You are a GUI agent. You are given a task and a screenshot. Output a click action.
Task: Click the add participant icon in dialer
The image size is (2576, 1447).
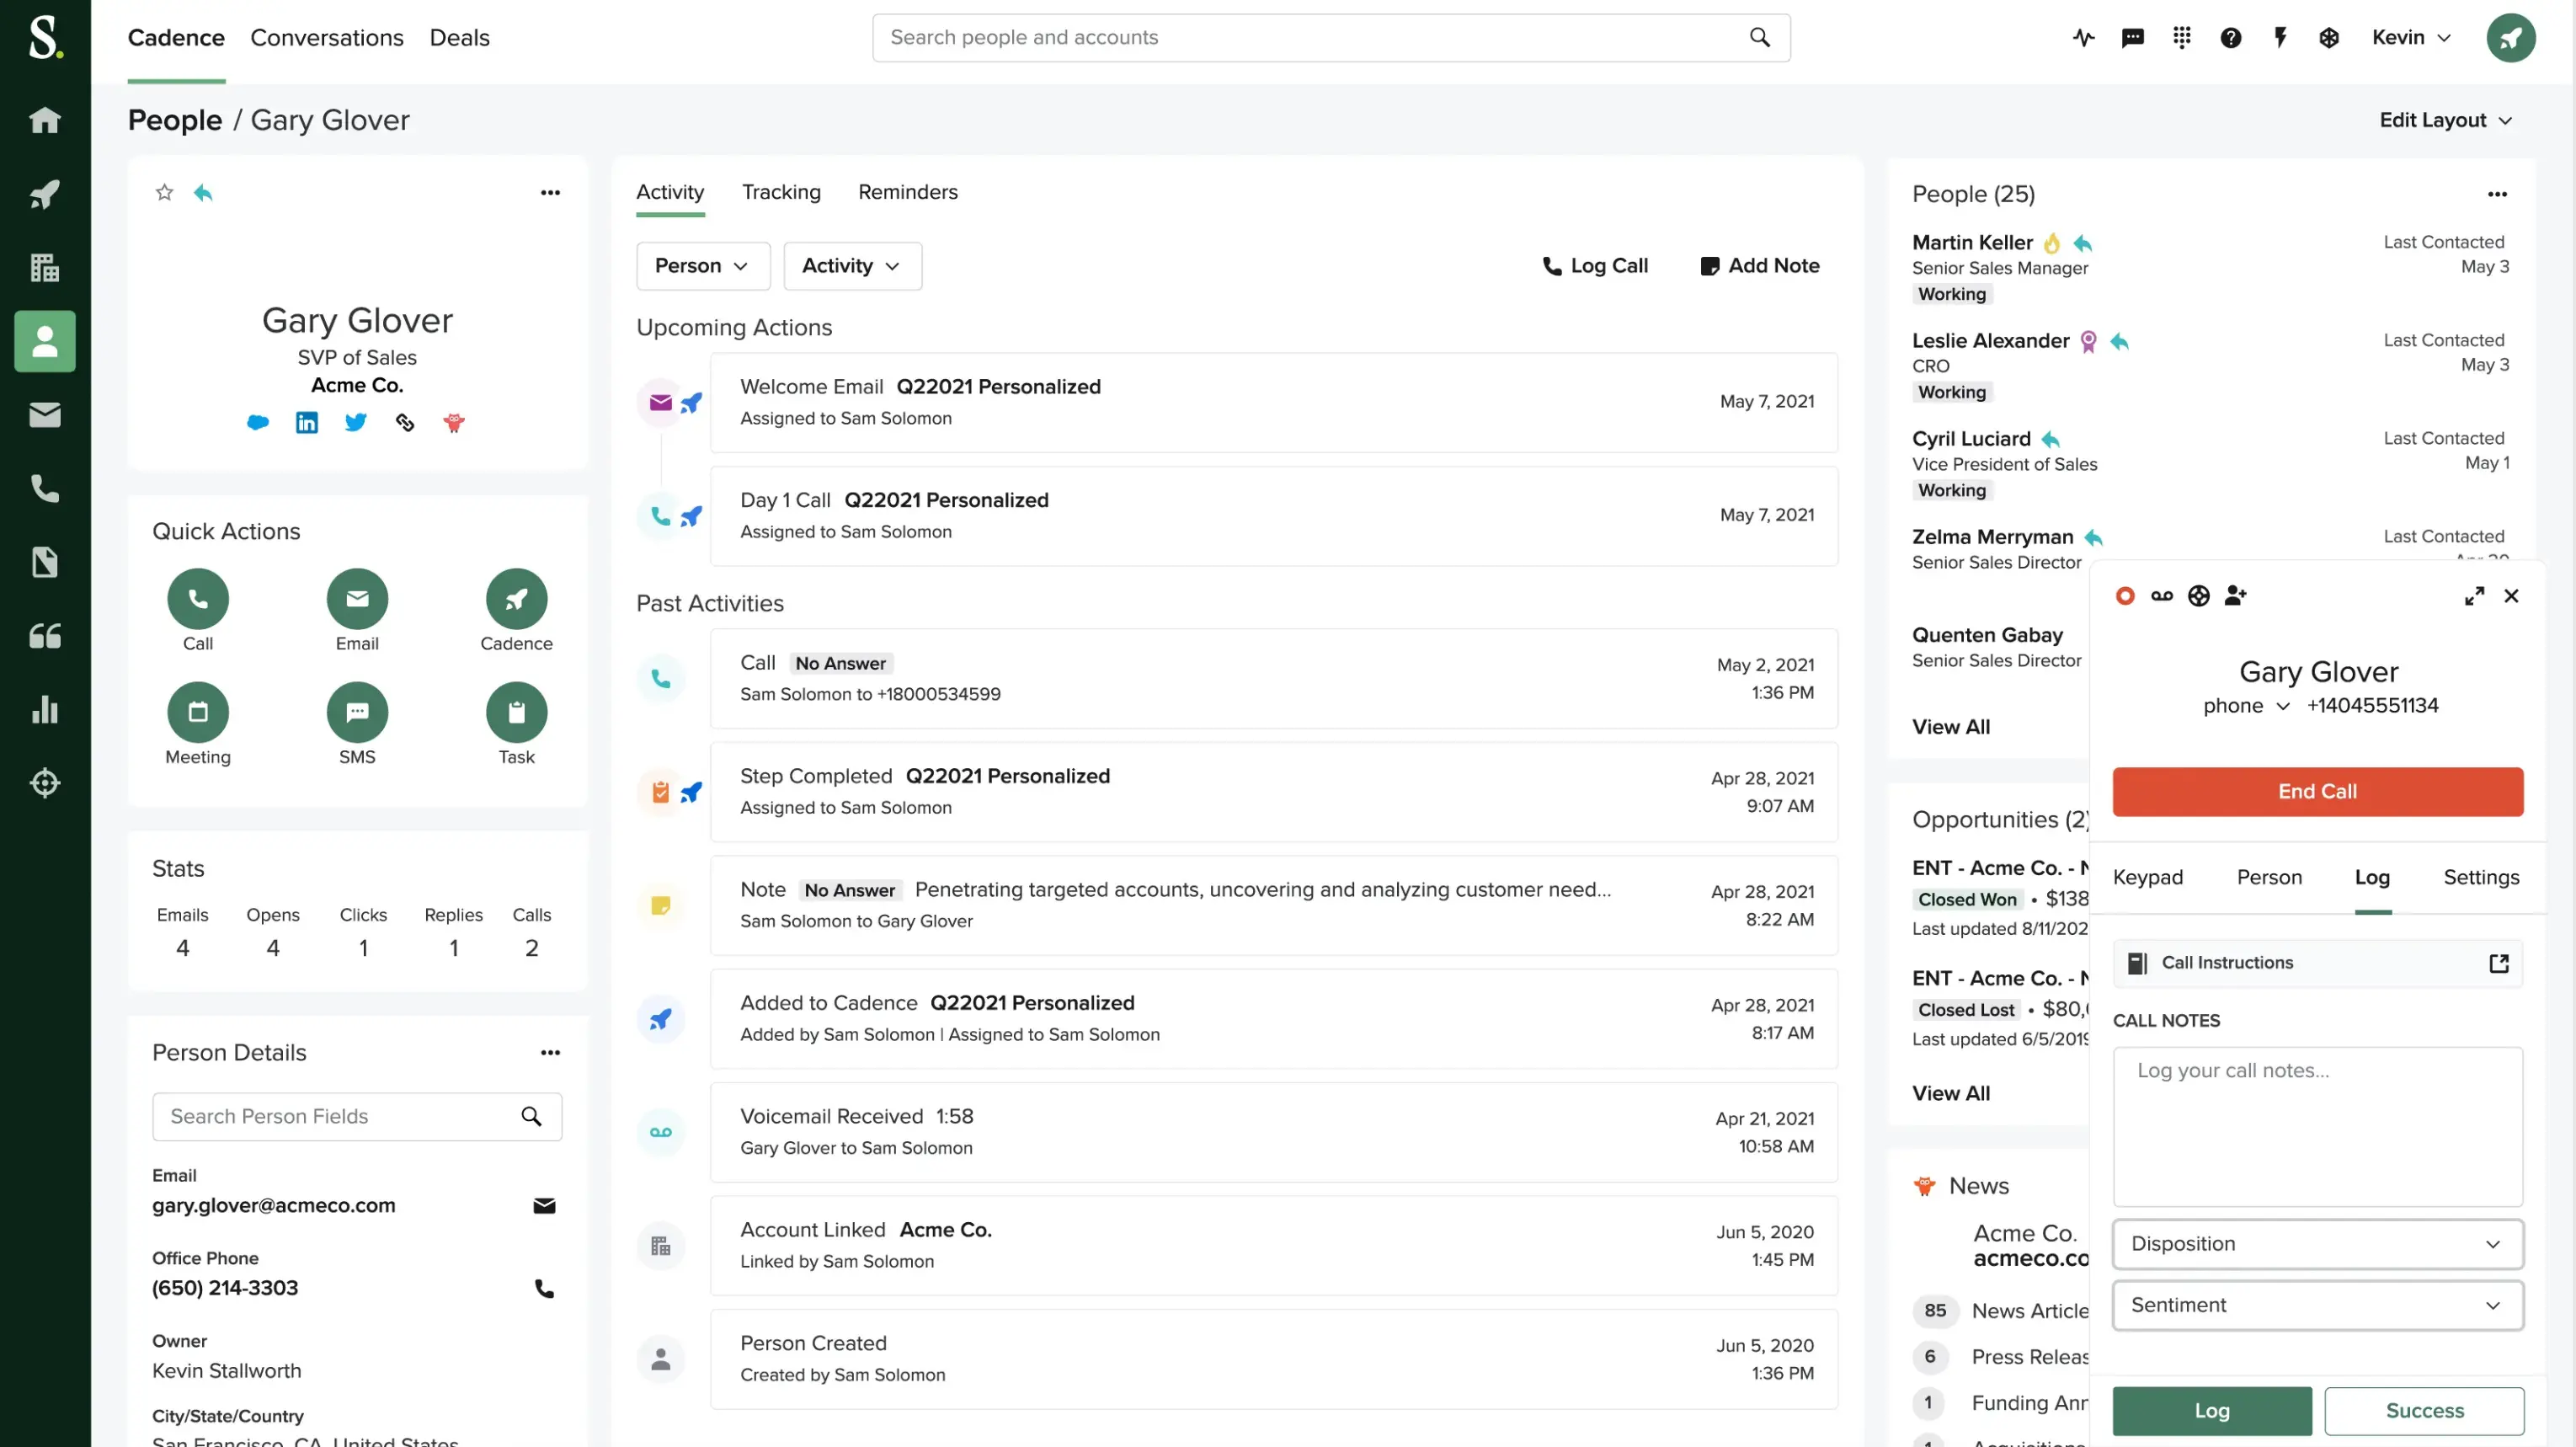pos(2235,596)
